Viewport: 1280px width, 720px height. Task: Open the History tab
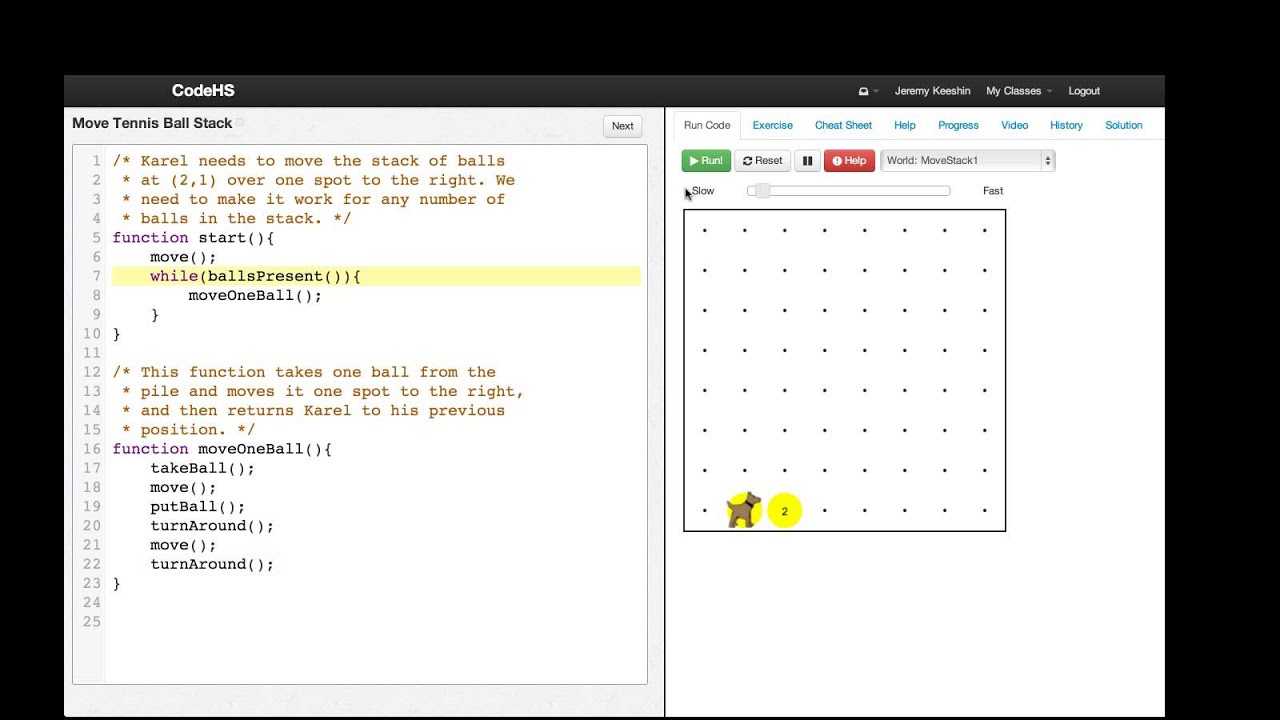[1066, 125]
